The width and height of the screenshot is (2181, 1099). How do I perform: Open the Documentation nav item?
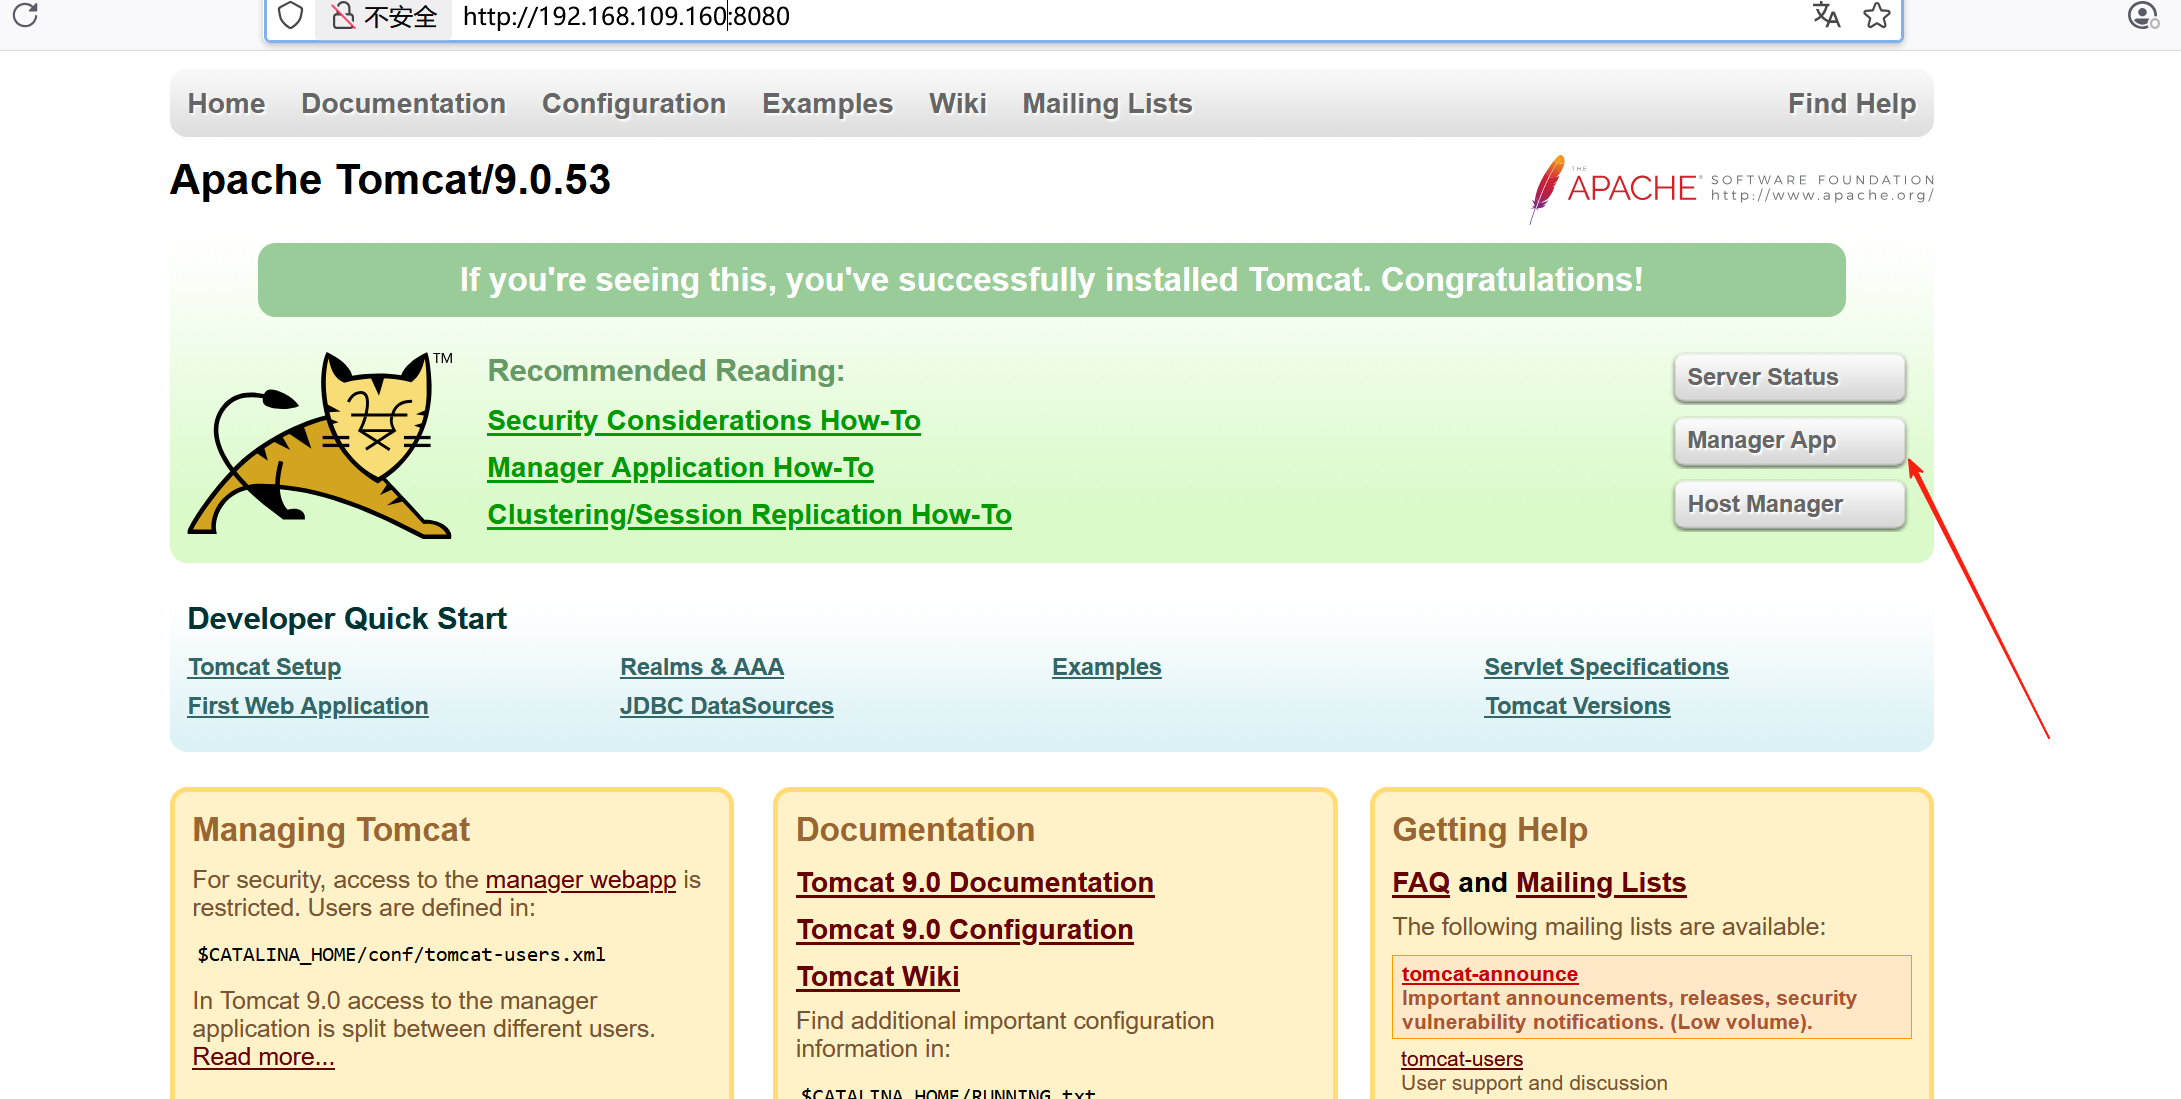click(x=403, y=103)
